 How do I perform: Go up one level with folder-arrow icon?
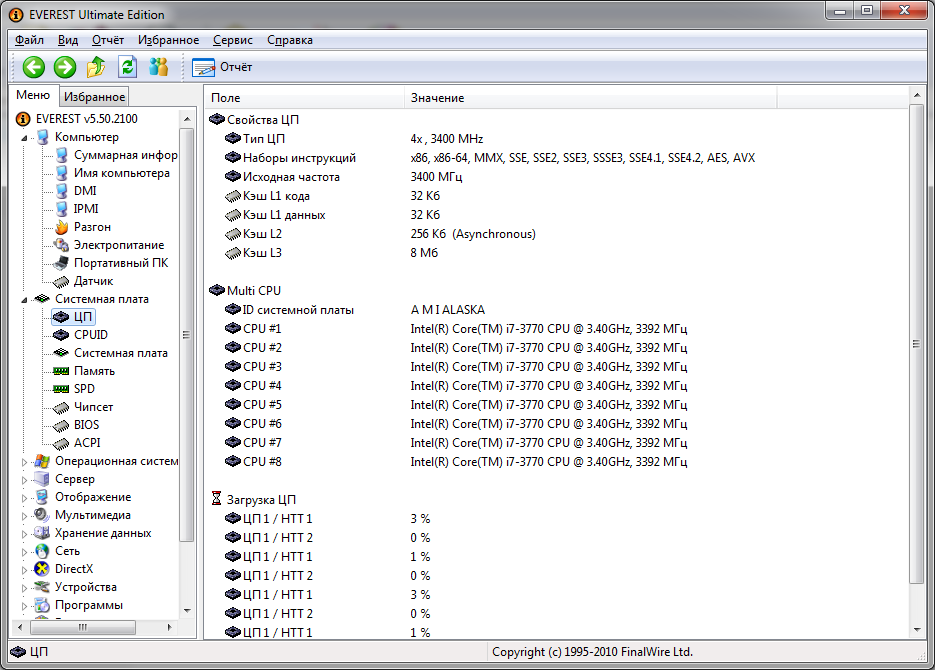coord(96,67)
